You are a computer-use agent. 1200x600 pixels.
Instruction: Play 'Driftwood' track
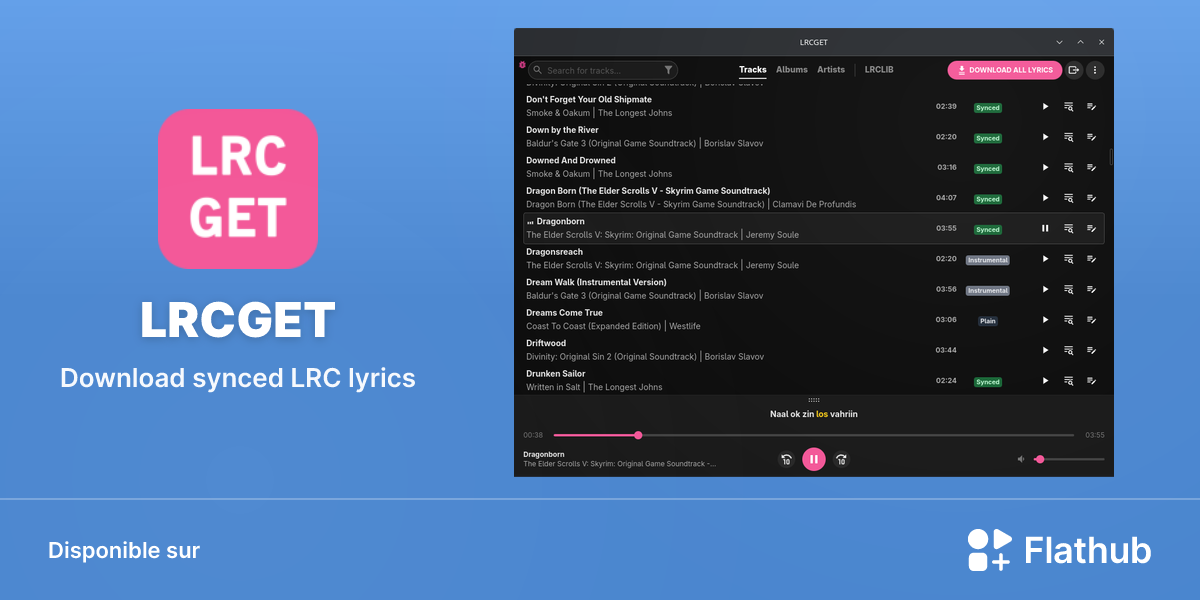1045,350
